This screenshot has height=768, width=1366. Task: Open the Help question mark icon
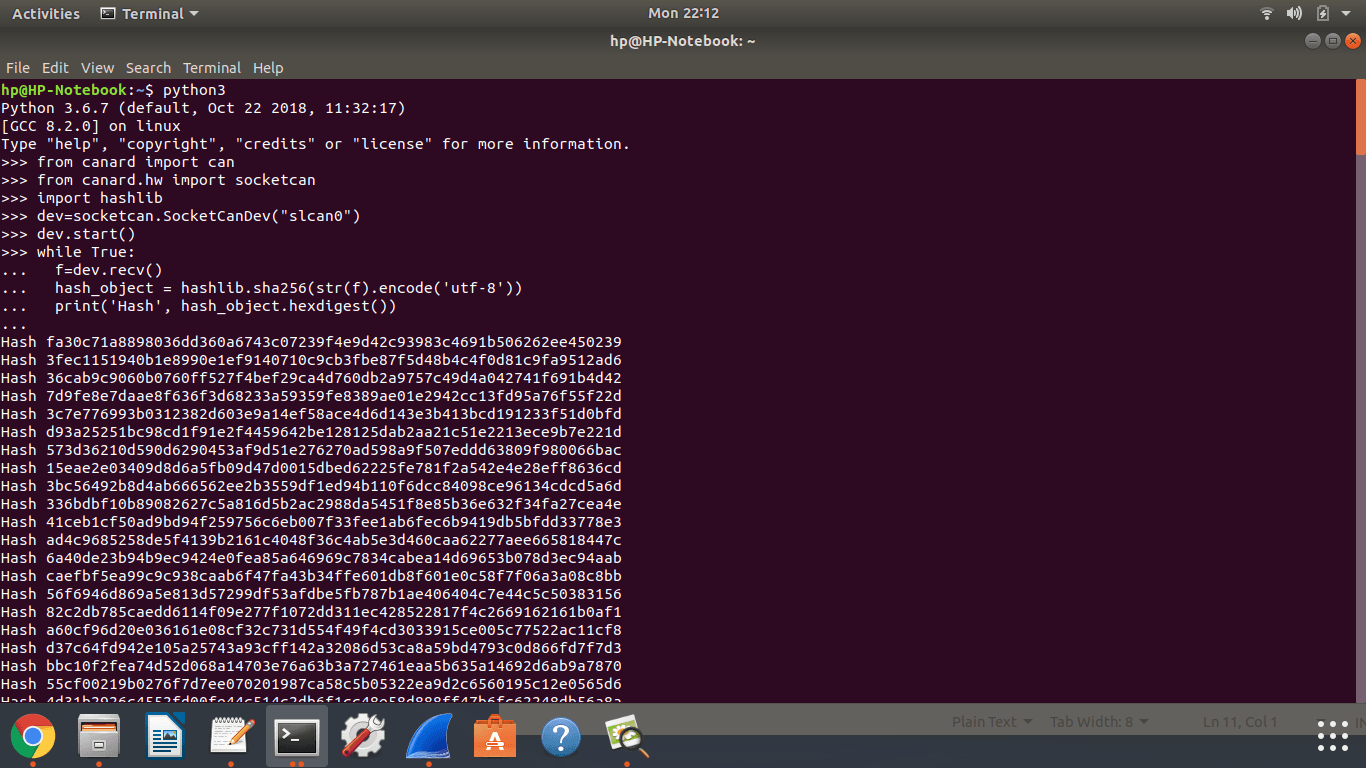click(x=561, y=738)
